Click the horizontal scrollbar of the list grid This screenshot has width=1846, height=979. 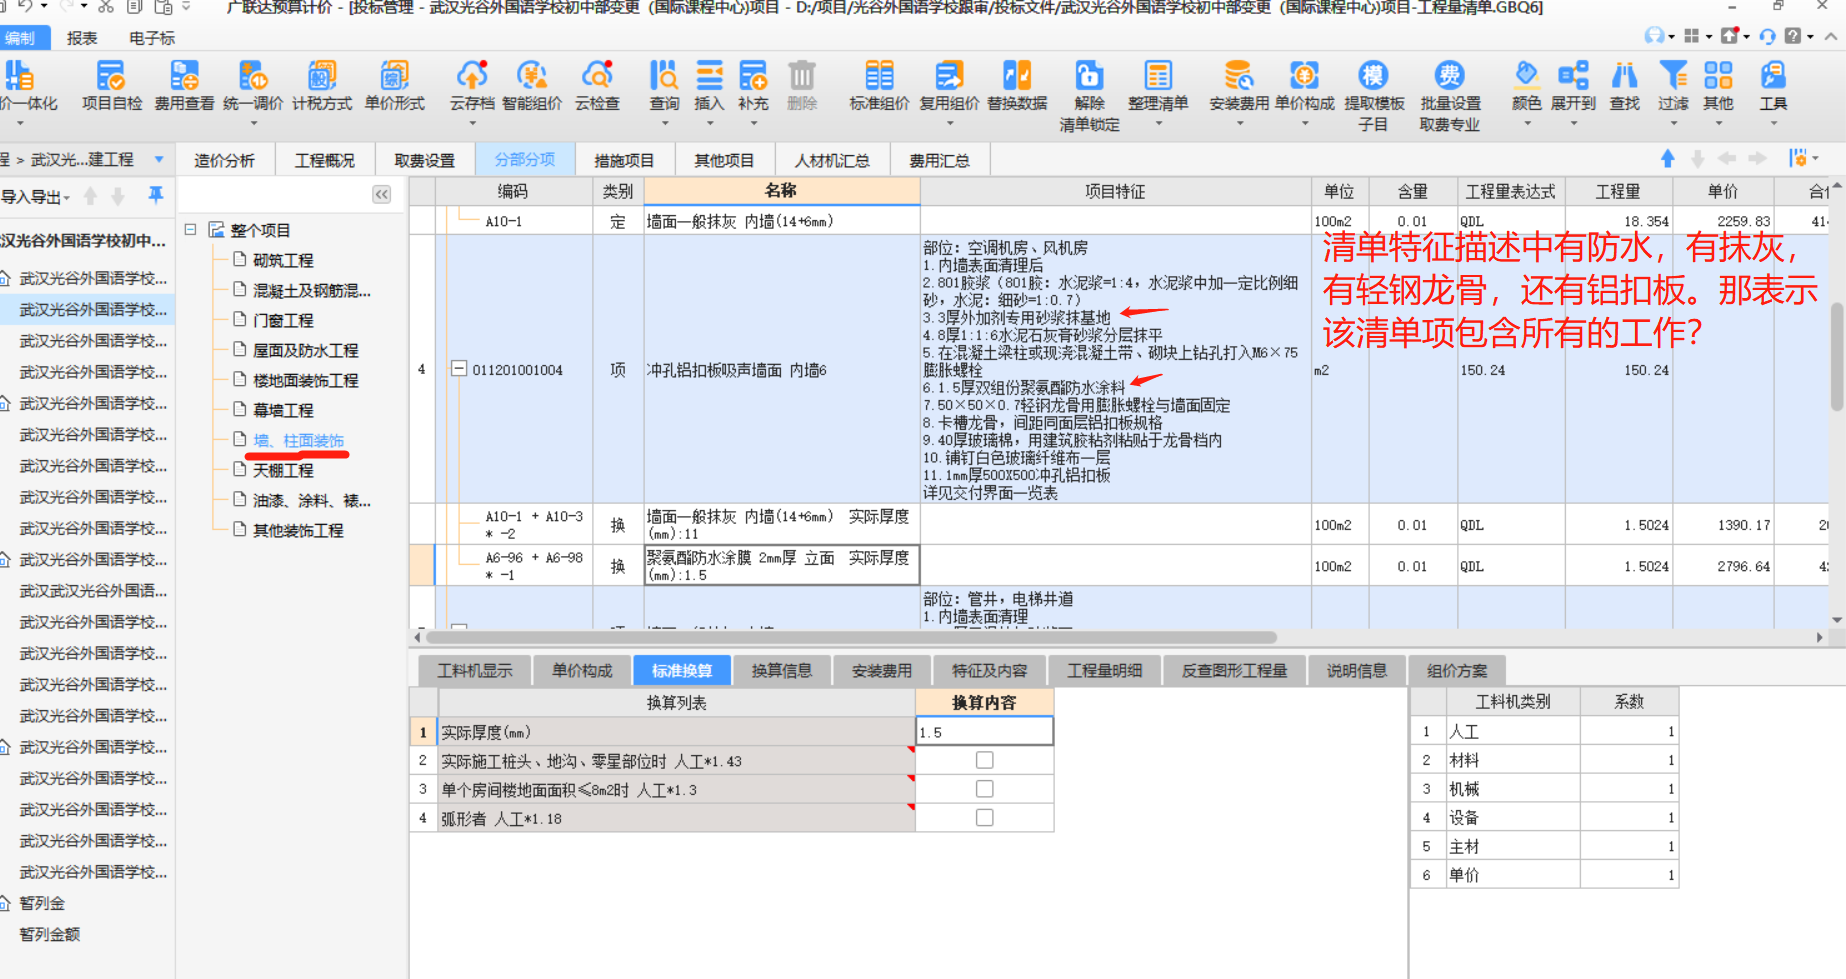tap(850, 637)
